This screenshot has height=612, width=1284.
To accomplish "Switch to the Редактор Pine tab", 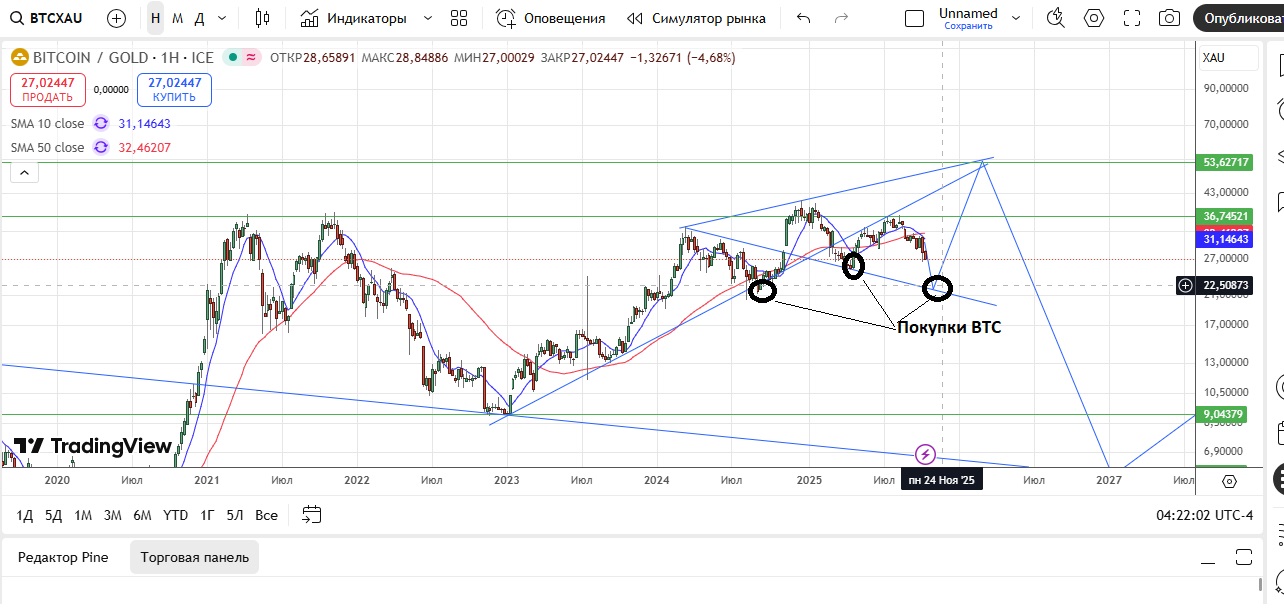I will (63, 557).
